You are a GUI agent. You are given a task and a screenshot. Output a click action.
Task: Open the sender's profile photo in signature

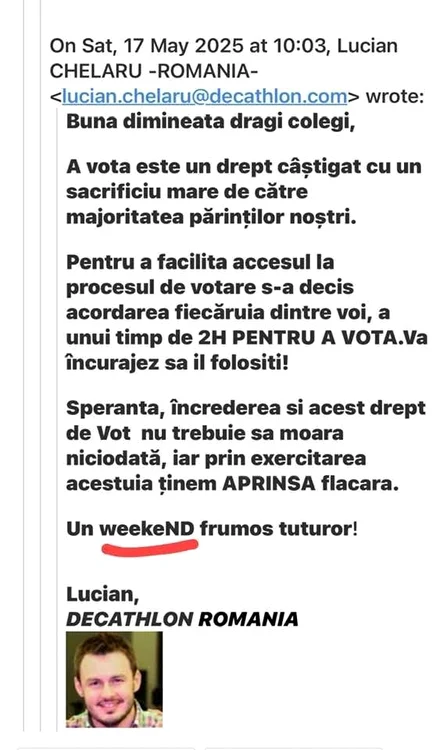pyautogui.click(x=114, y=680)
